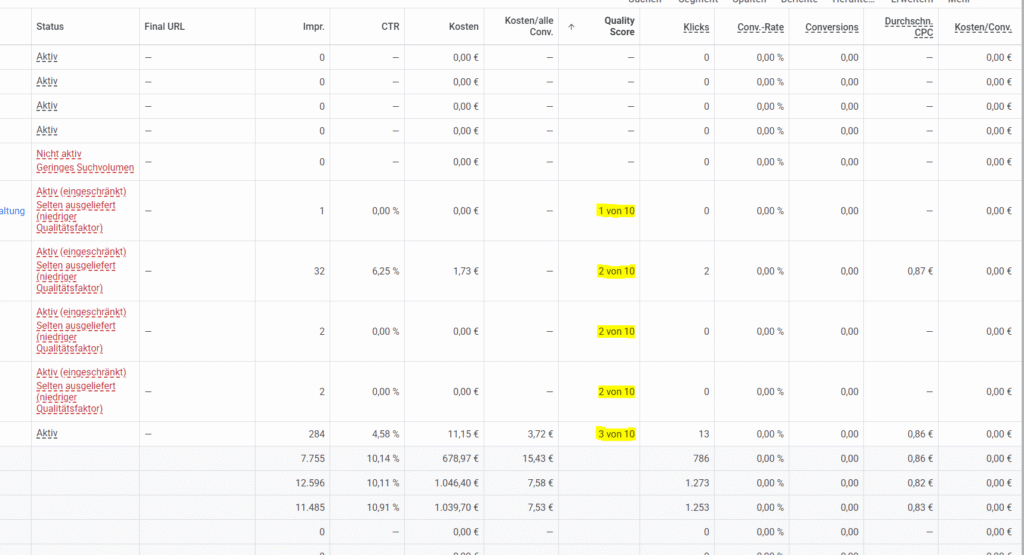This screenshot has width=1024, height=555.
Task: Click the 786 Klicks total
Action: click(x=701, y=458)
